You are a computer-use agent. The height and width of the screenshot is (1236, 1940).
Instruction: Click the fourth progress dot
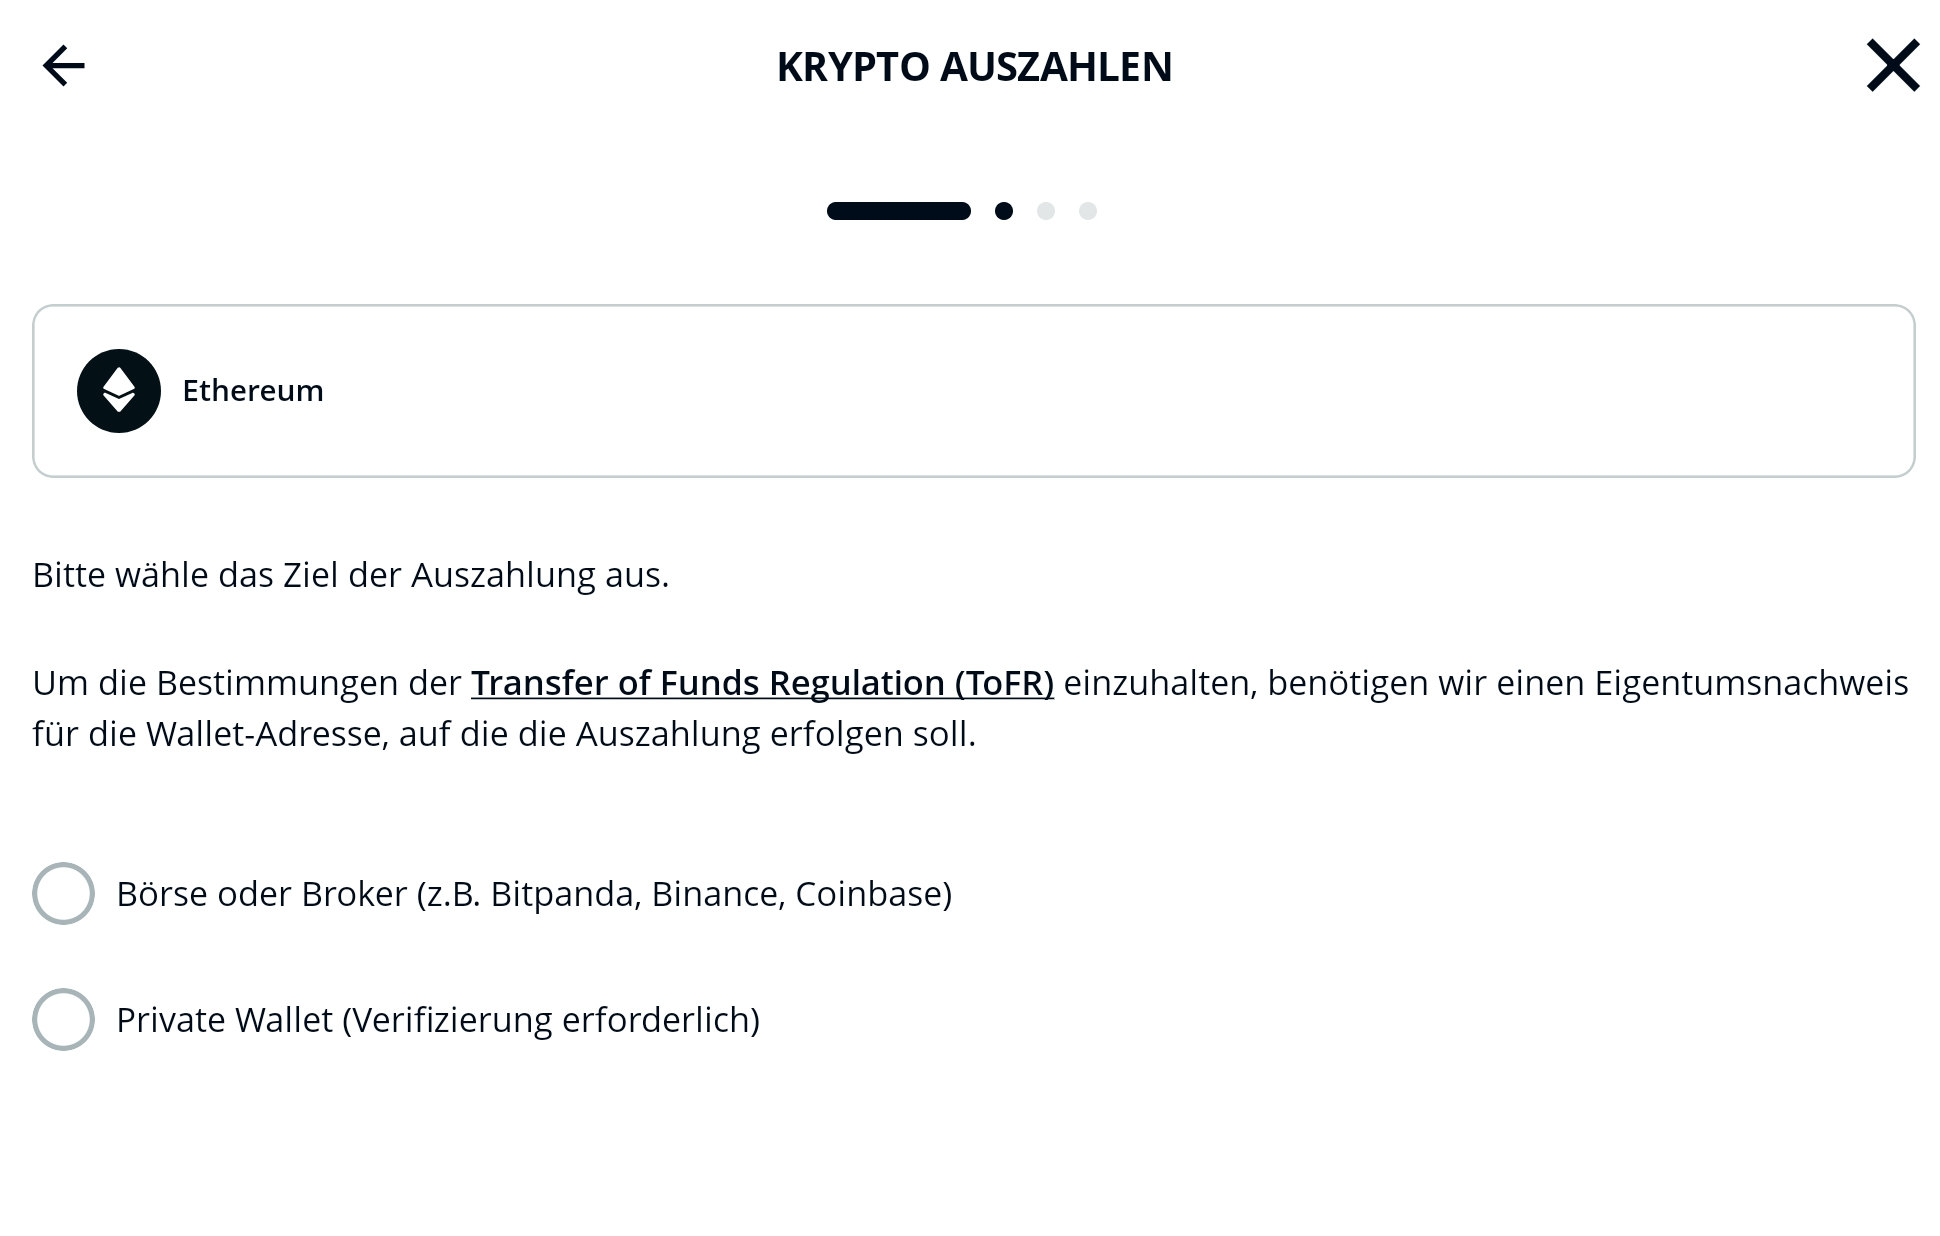[1088, 211]
